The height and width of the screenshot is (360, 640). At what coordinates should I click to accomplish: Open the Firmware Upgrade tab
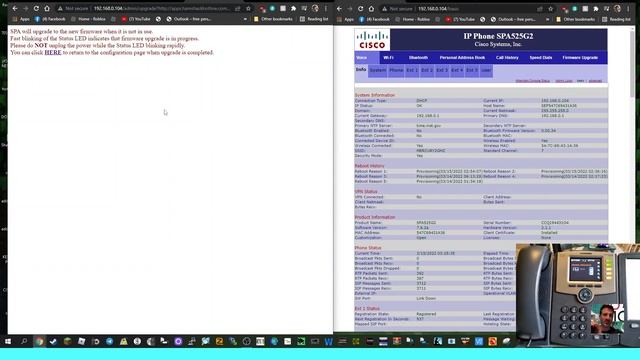580,58
